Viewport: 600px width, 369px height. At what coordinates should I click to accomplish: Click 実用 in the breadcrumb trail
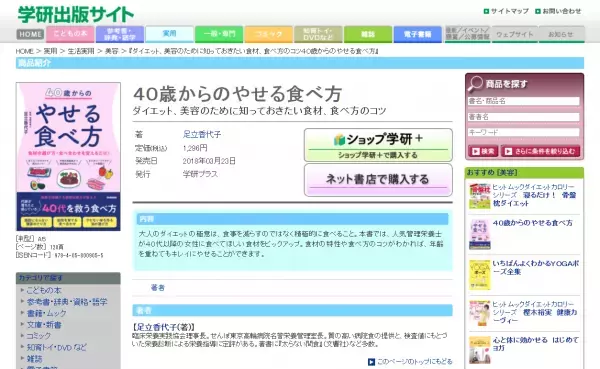pos(50,51)
